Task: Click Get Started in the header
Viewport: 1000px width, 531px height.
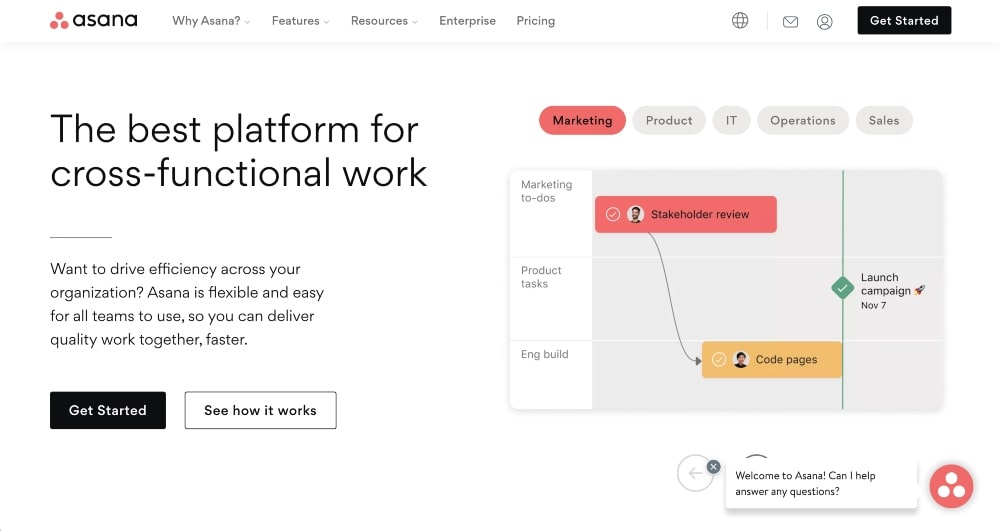Action: click(904, 20)
